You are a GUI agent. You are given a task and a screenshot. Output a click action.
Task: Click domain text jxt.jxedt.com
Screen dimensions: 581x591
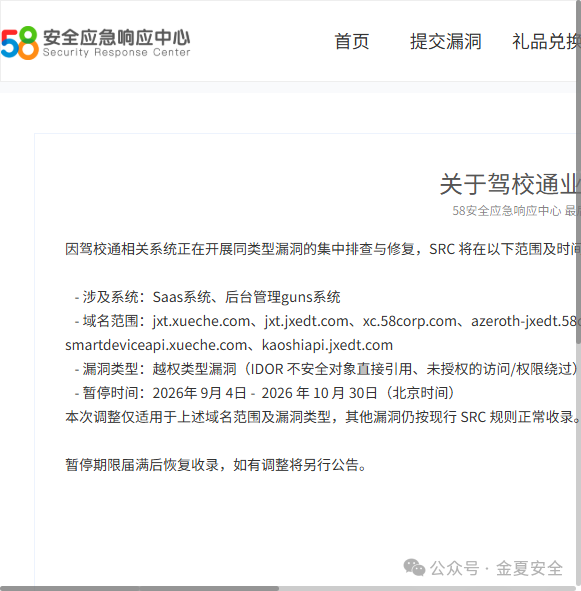pos(306,321)
